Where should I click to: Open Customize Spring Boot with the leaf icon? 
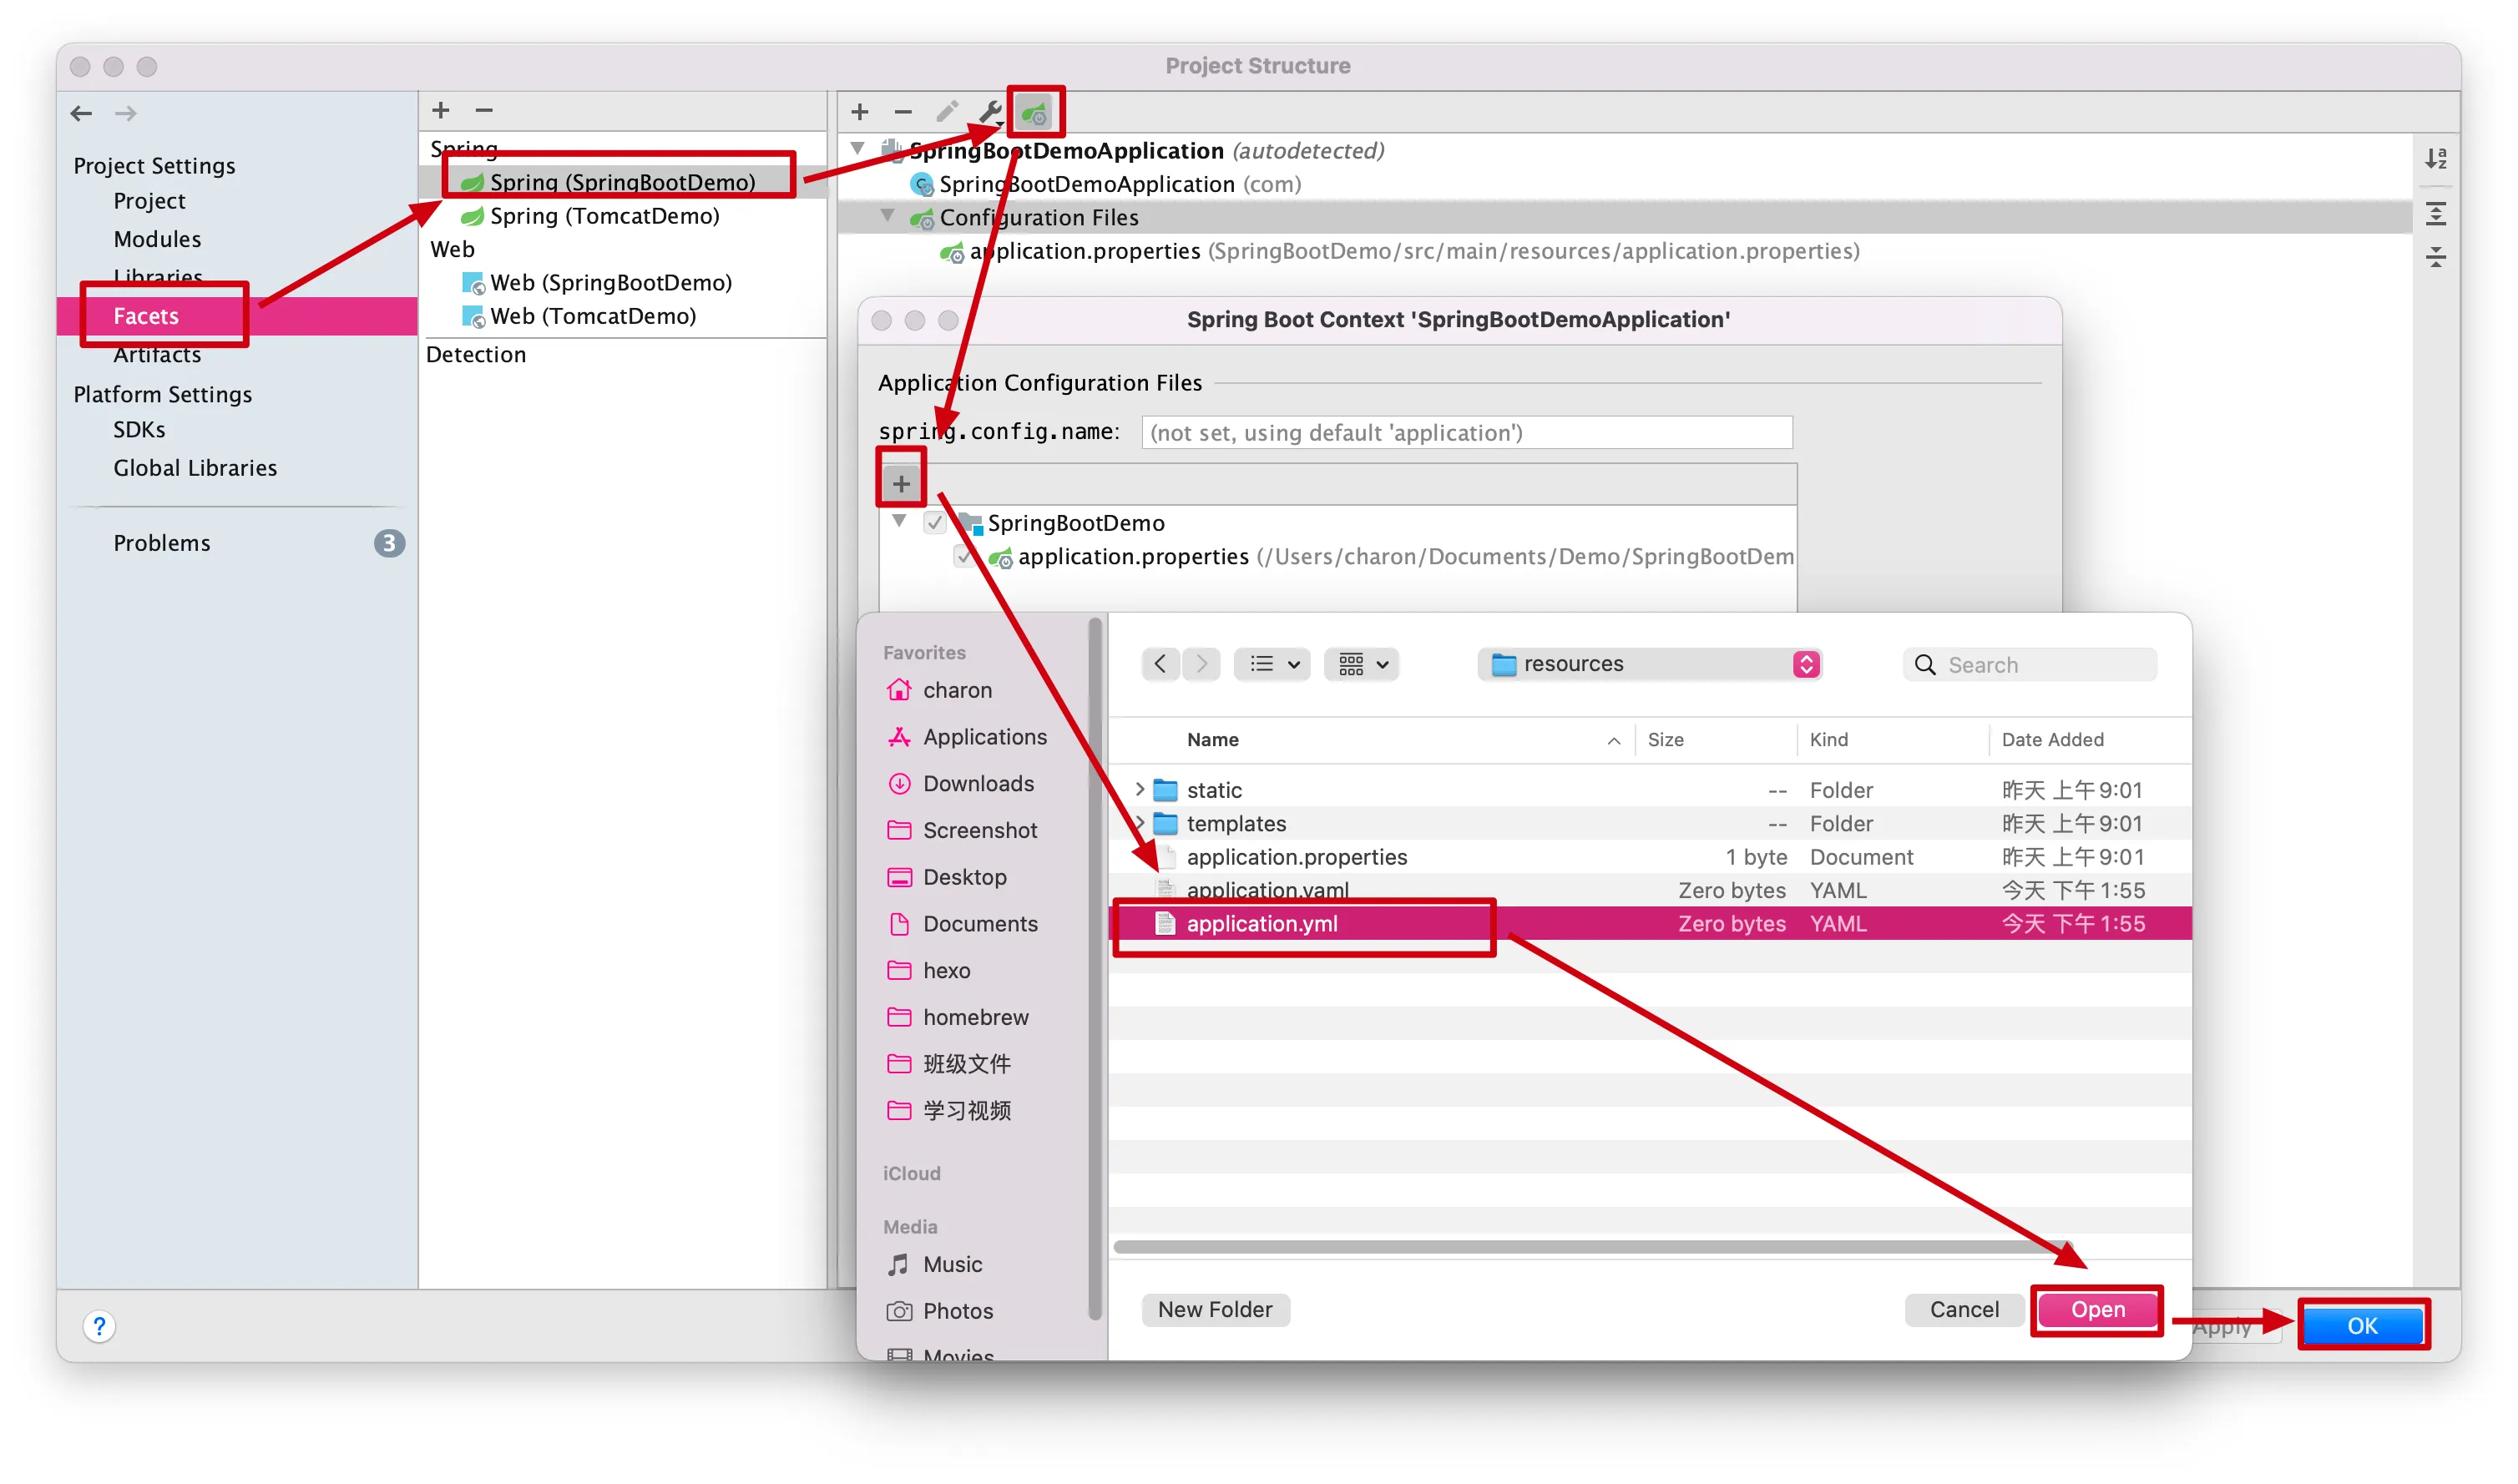[x=1034, y=112]
